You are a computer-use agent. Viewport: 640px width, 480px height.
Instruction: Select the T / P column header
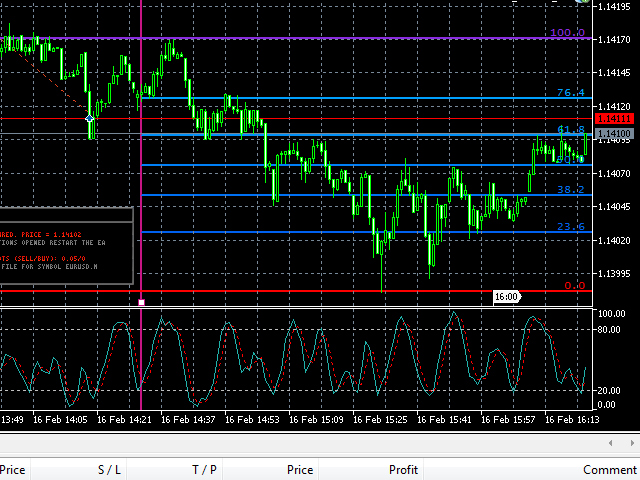(204, 470)
